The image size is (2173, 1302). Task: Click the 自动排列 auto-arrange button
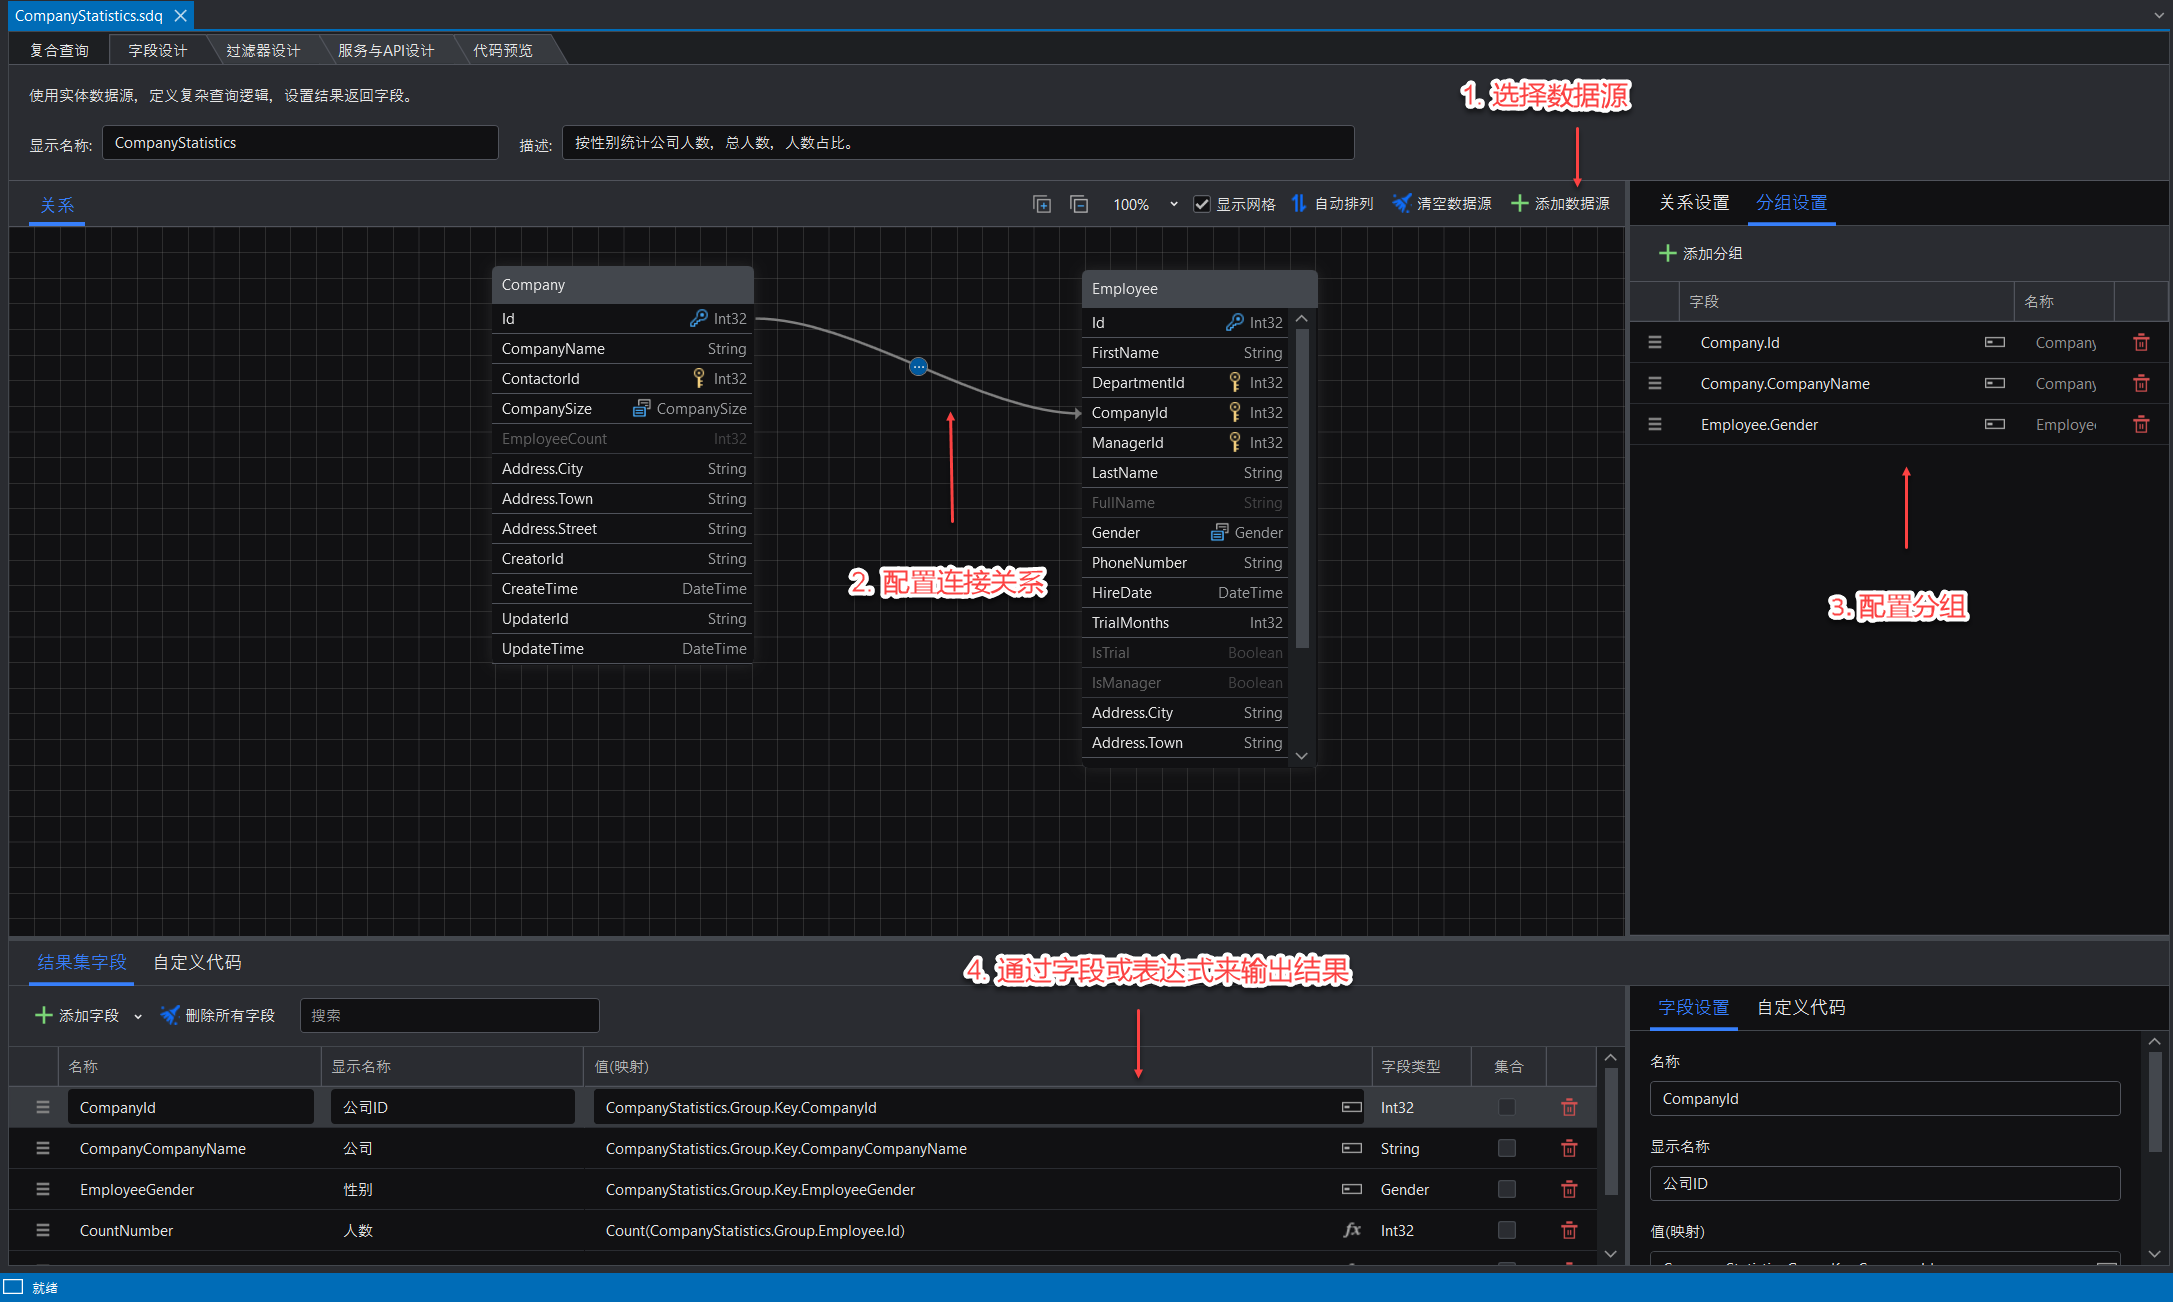click(1332, 204)
